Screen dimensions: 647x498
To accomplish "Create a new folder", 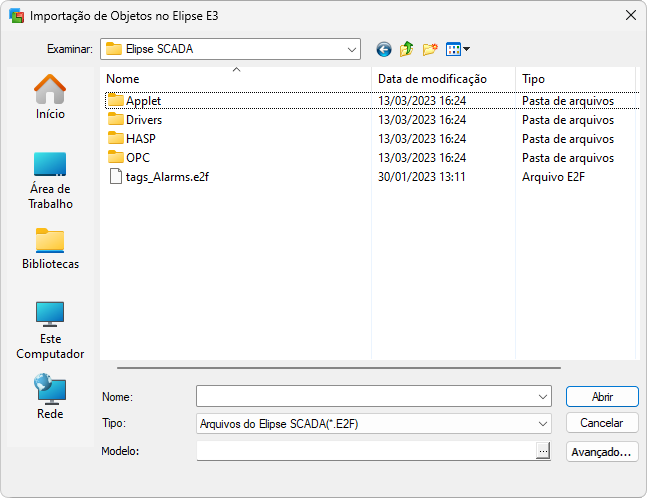I will point(431,49).
